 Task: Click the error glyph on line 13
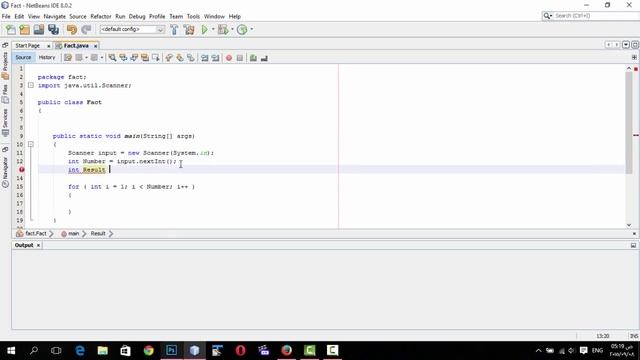click(x=21, y=169)
